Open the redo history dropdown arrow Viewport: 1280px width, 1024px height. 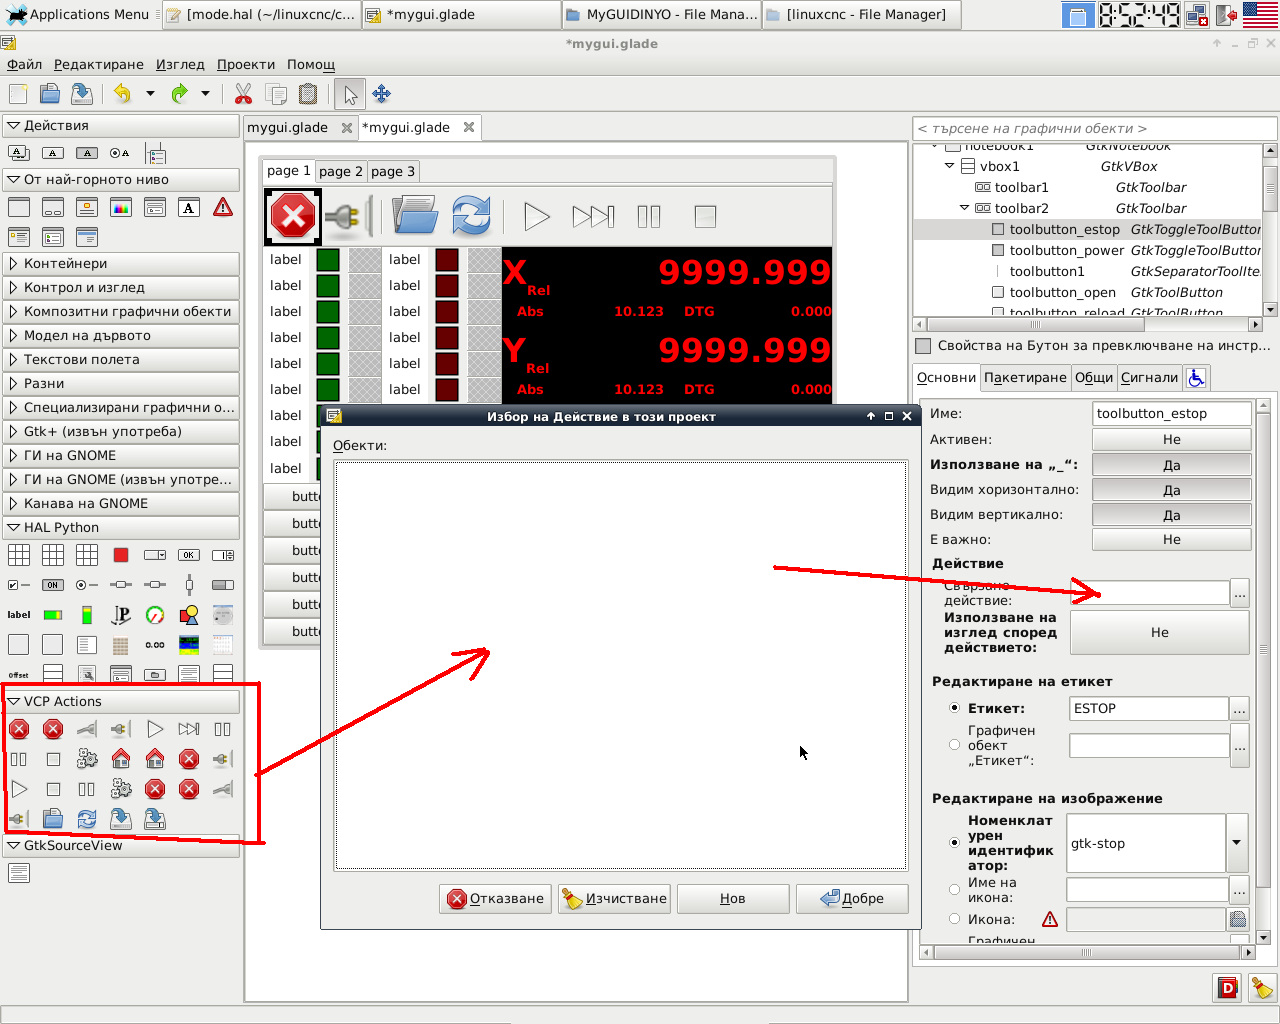pos(205,94)
